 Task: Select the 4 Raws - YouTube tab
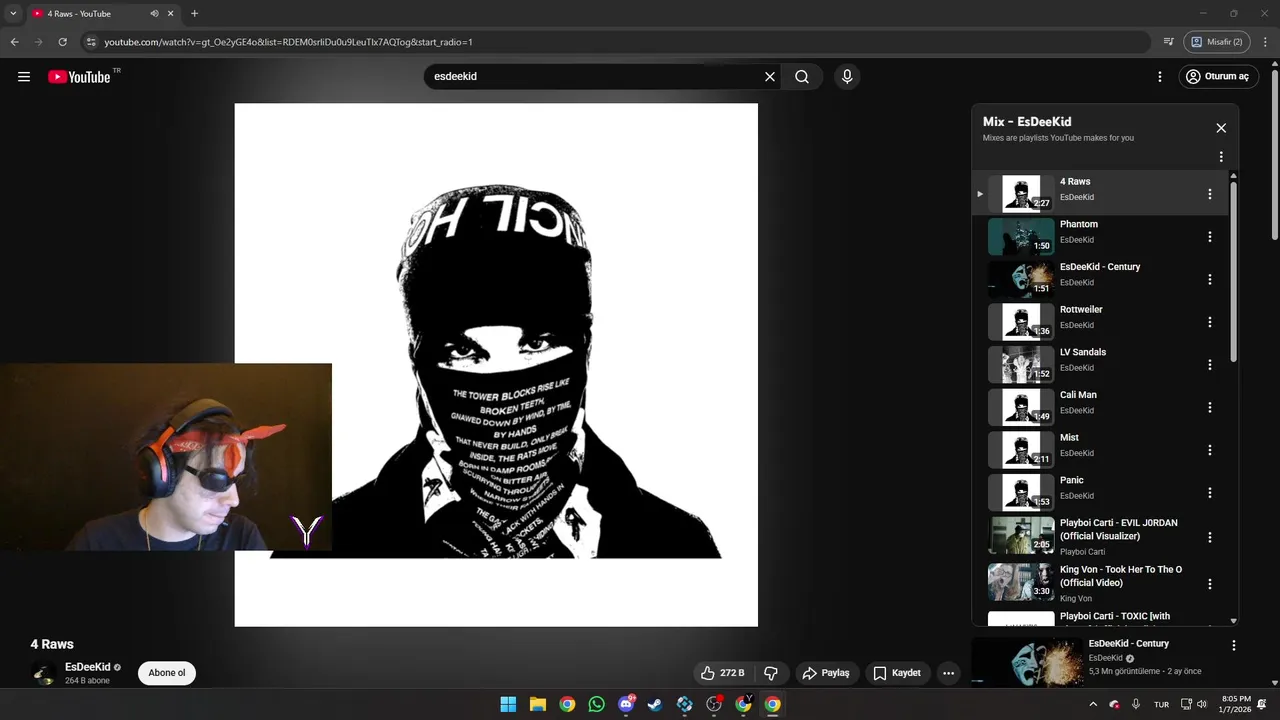pyautogui.click(x=103, y=14)
